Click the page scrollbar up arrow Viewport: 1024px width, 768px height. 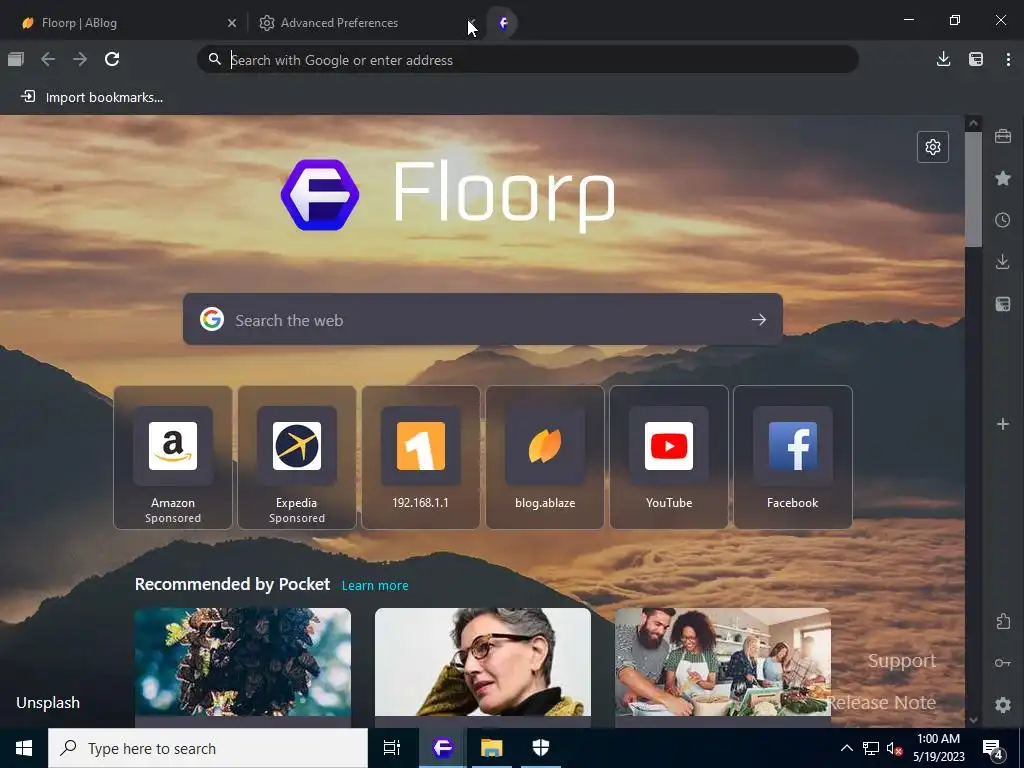(973, 123)
